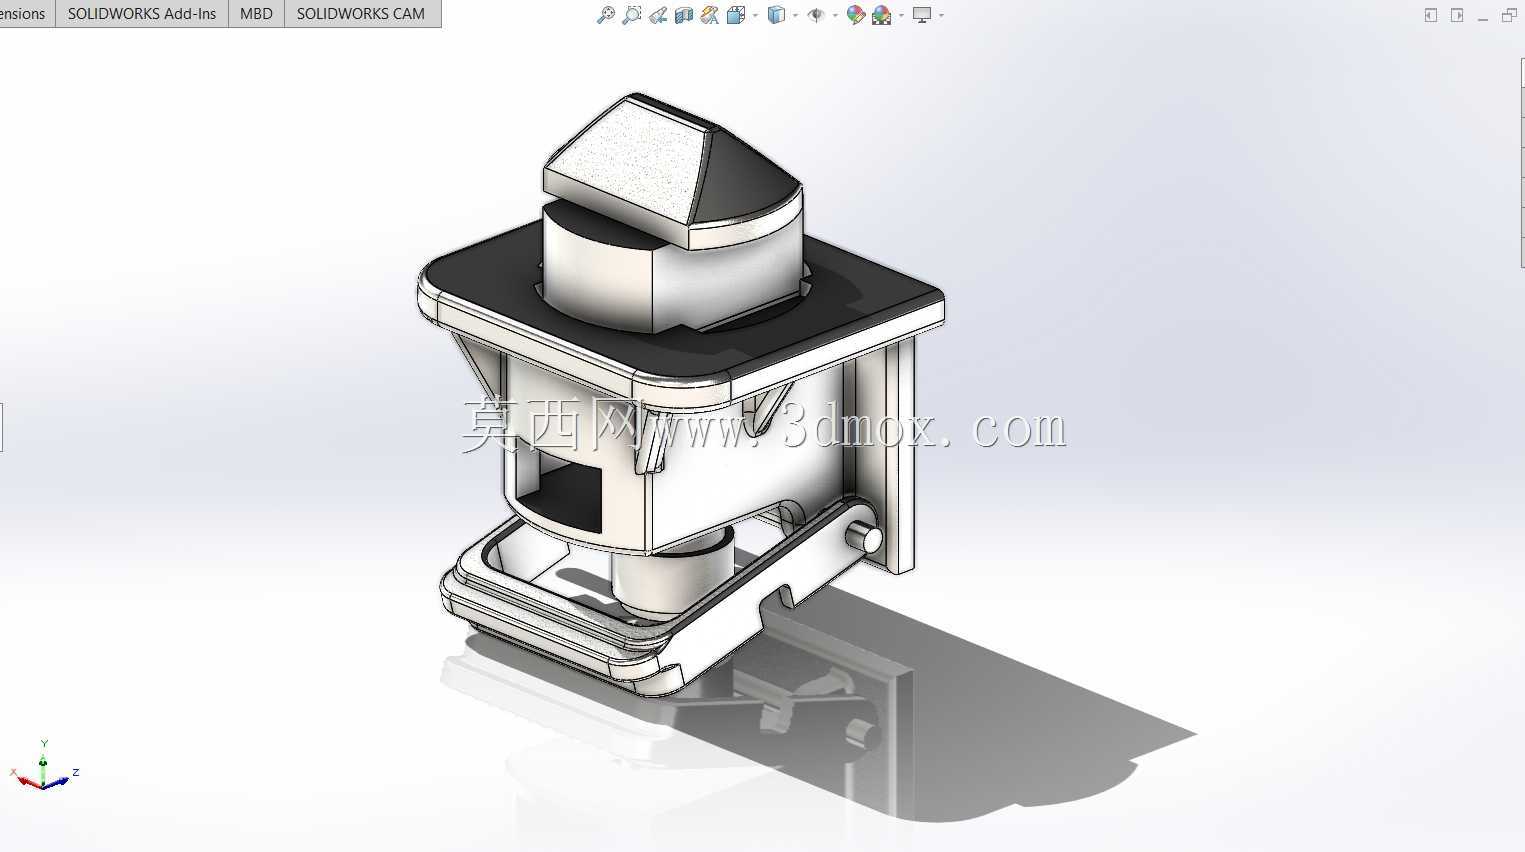Click the Previous View icon

(658, 15)
